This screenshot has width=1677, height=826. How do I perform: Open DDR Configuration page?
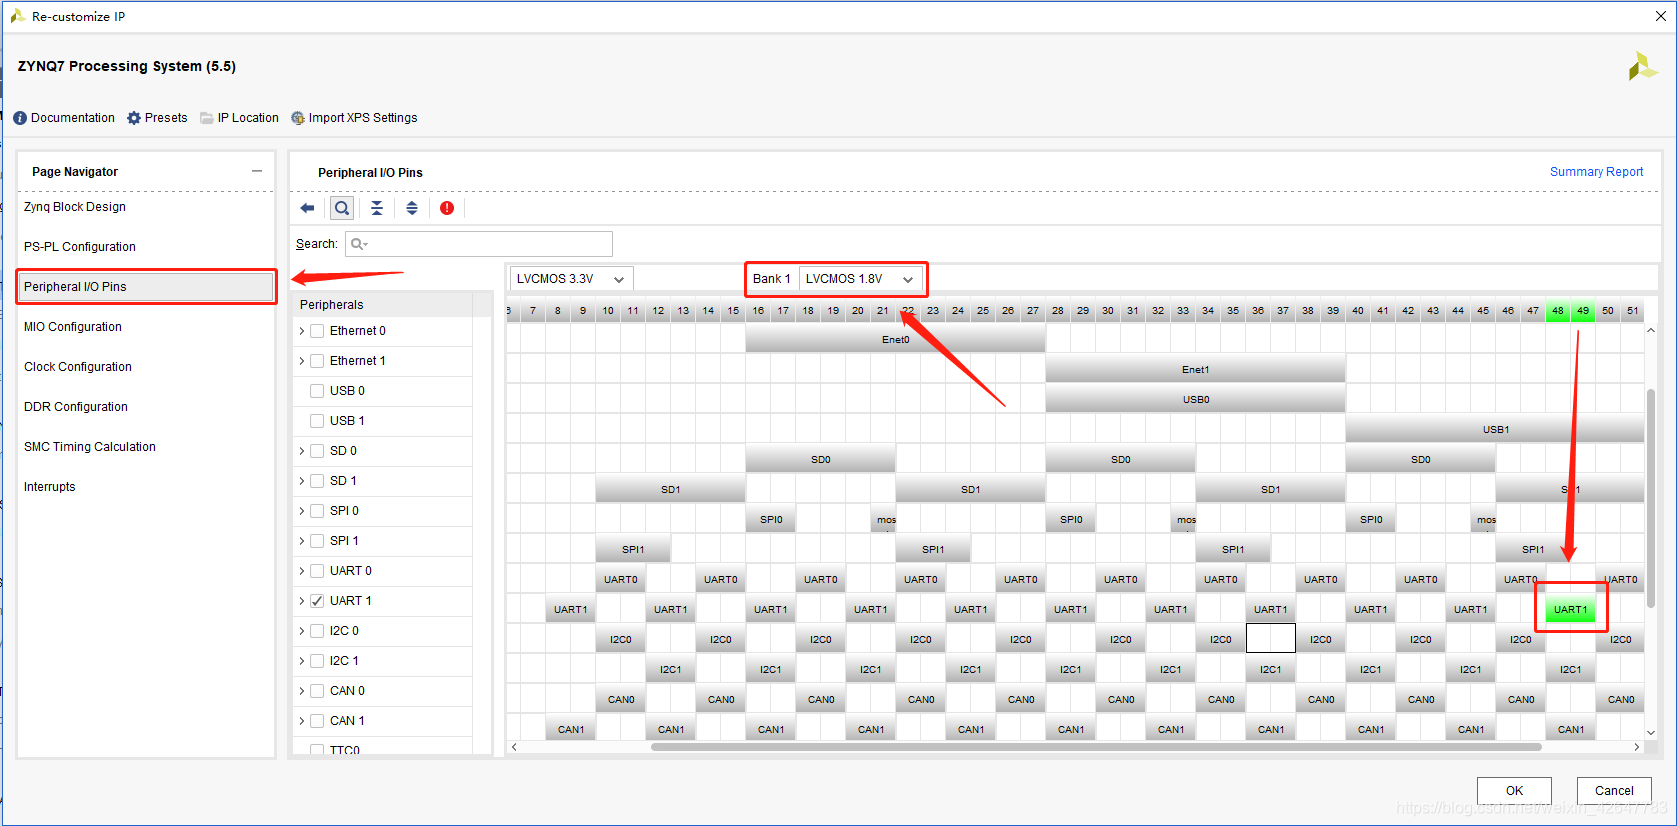pyautogui.click(x=76, y=407)
